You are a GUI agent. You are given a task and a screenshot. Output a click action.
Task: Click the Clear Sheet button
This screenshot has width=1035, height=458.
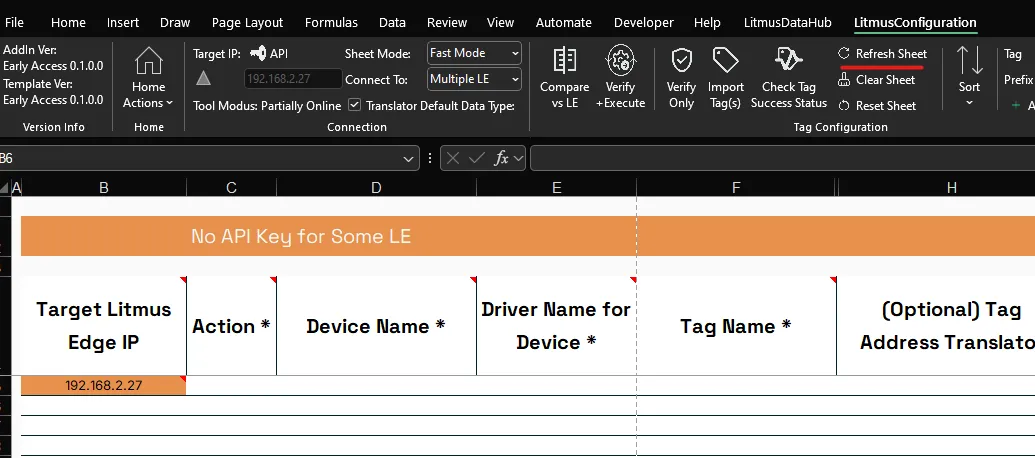877,80
